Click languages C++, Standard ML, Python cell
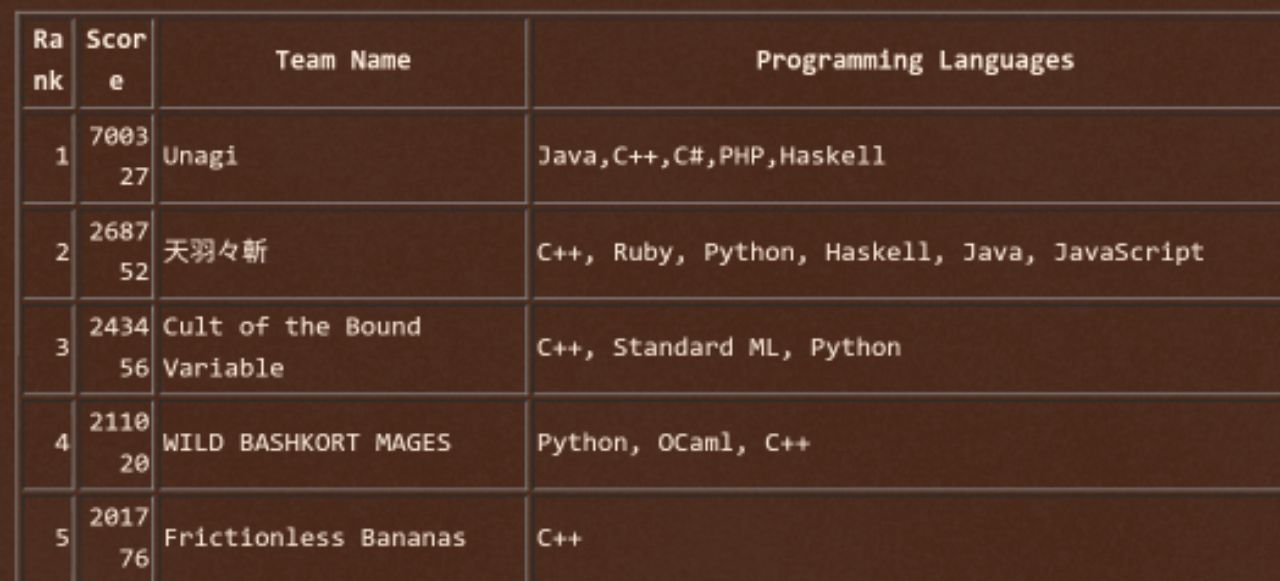This screenshot has height=581, width=1280. coord(906,348)
